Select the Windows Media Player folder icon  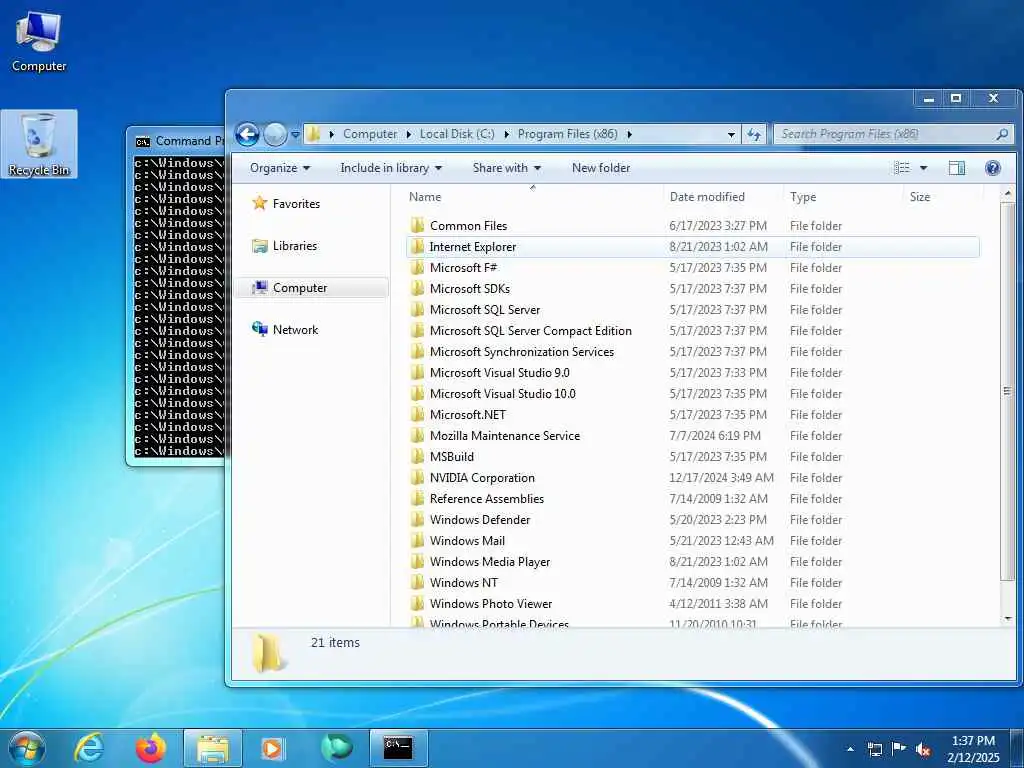coord(417,562)
